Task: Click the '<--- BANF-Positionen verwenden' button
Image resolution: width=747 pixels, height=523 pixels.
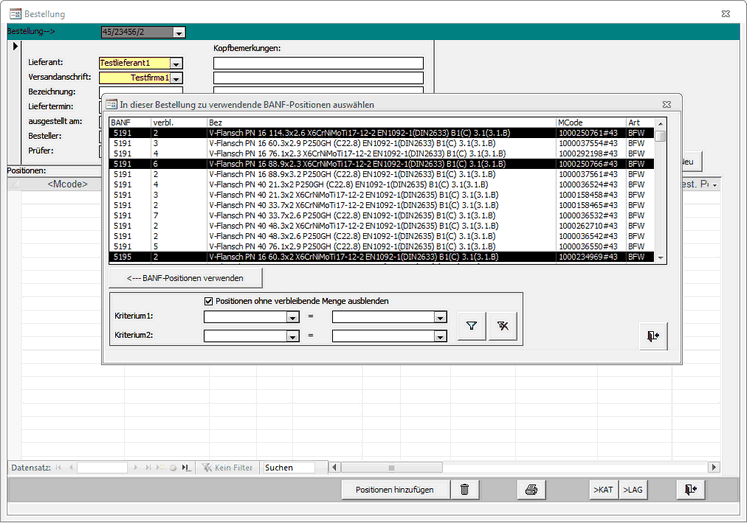Action: (186, 277)
